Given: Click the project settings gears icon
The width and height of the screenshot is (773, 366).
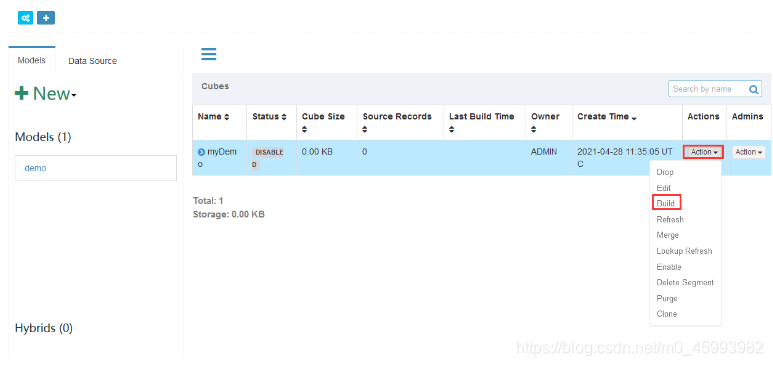Looking at the screenshot, I should click(x=25, y=18).
